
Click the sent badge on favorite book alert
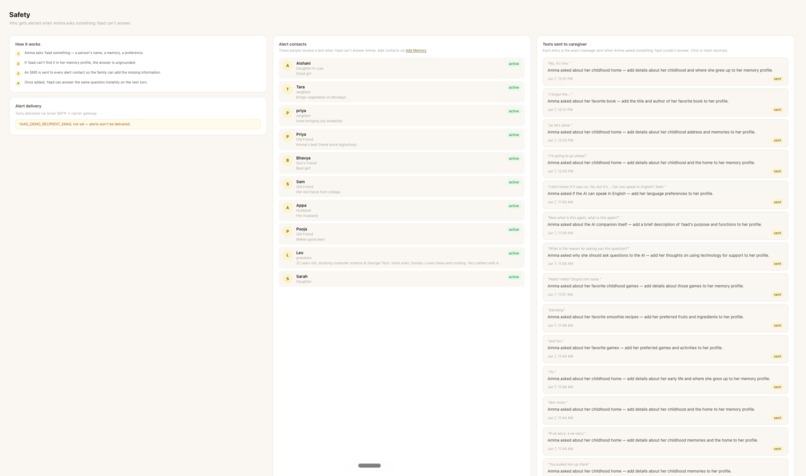click(x=777, y=109)
